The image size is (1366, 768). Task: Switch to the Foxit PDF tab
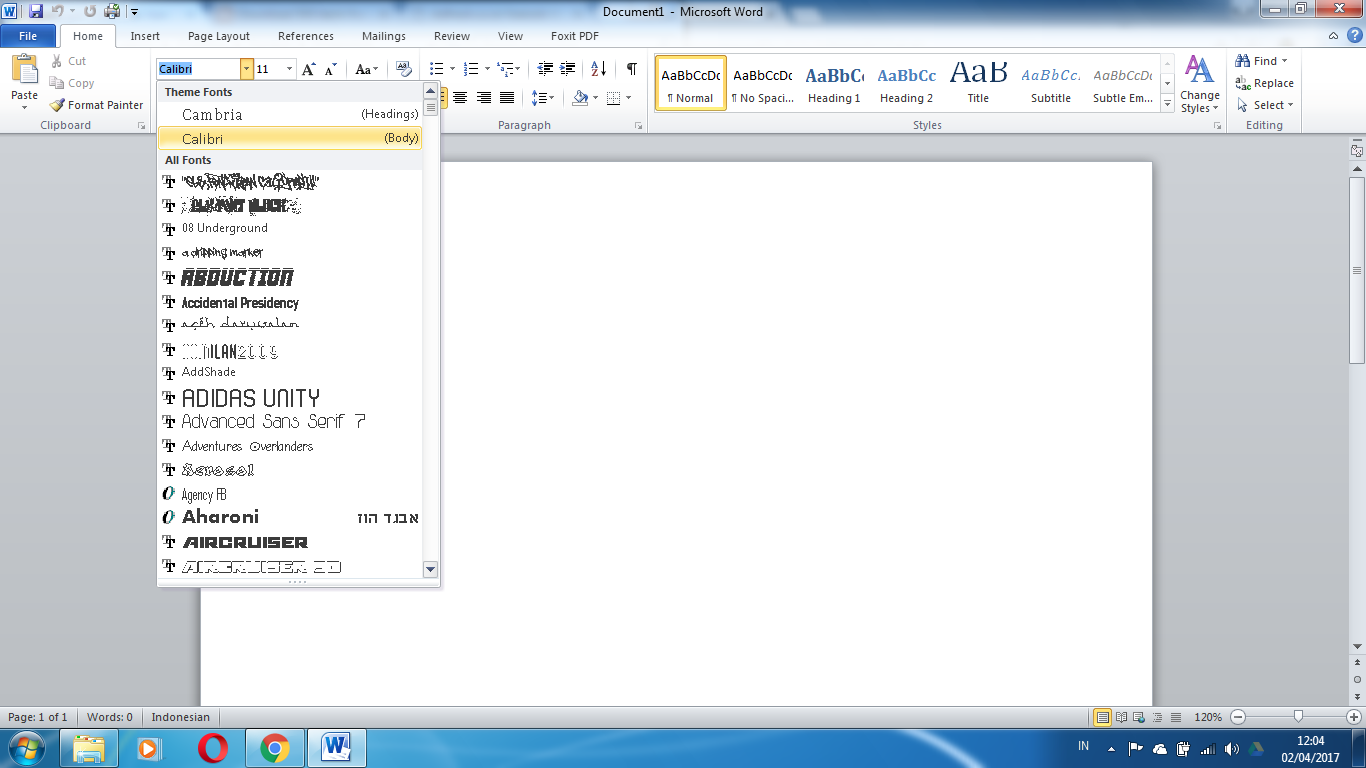(575, 36)
